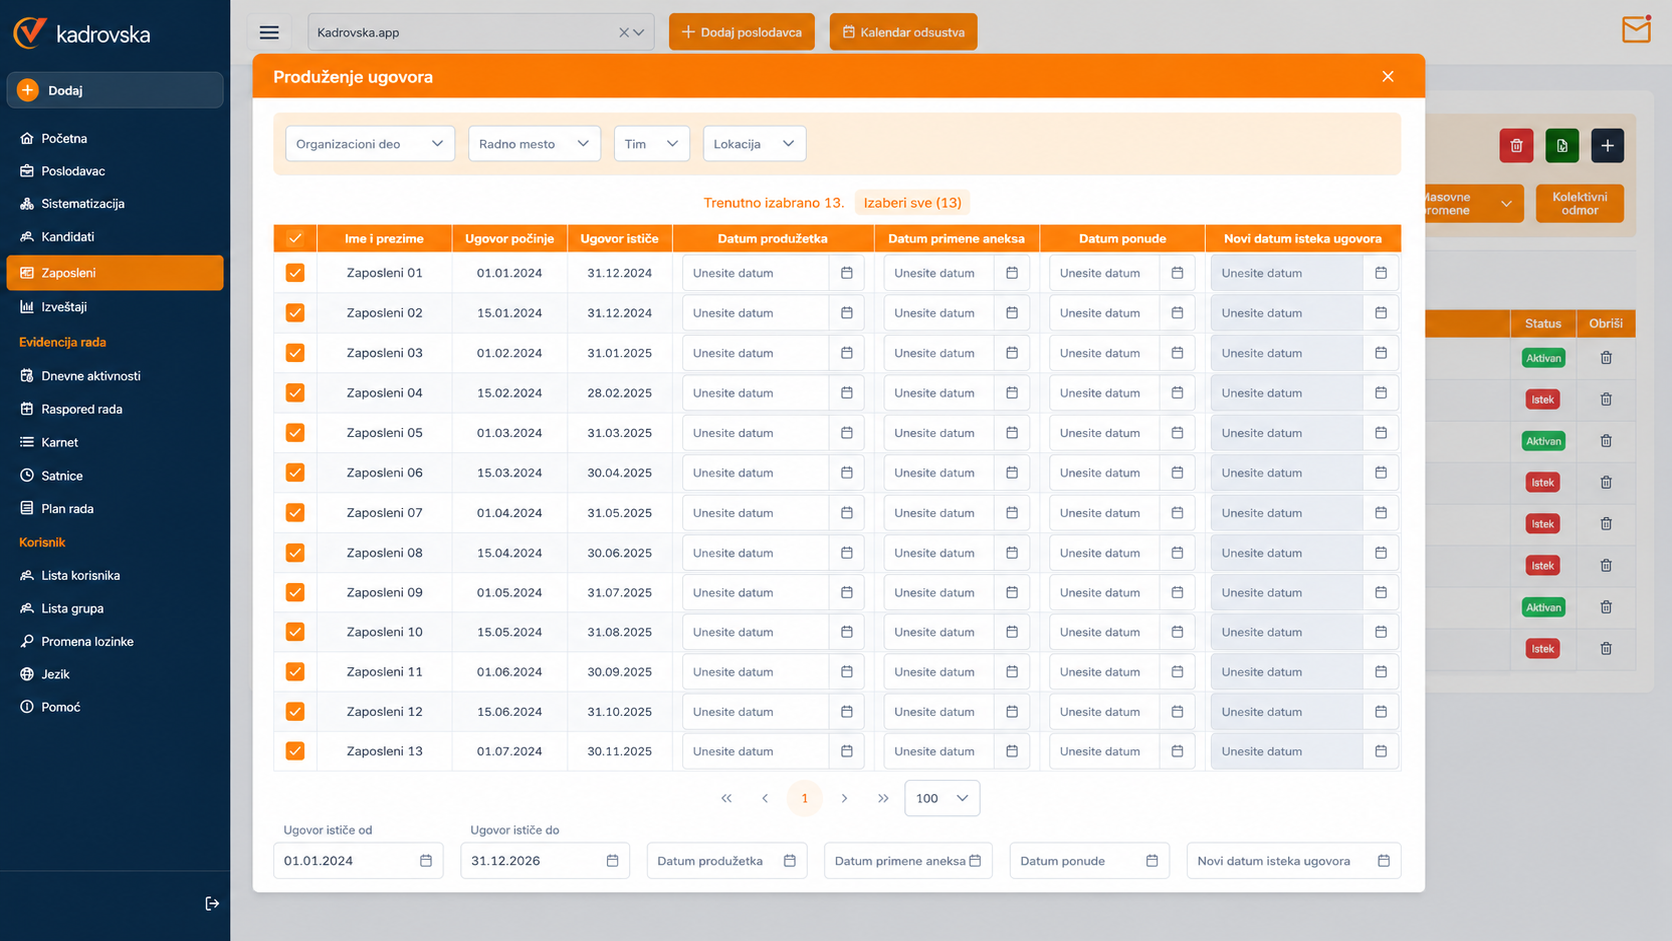1672x941 pixels.
Task: Open calendar icon in Ugovor ističe do
Action: (613, 861)
